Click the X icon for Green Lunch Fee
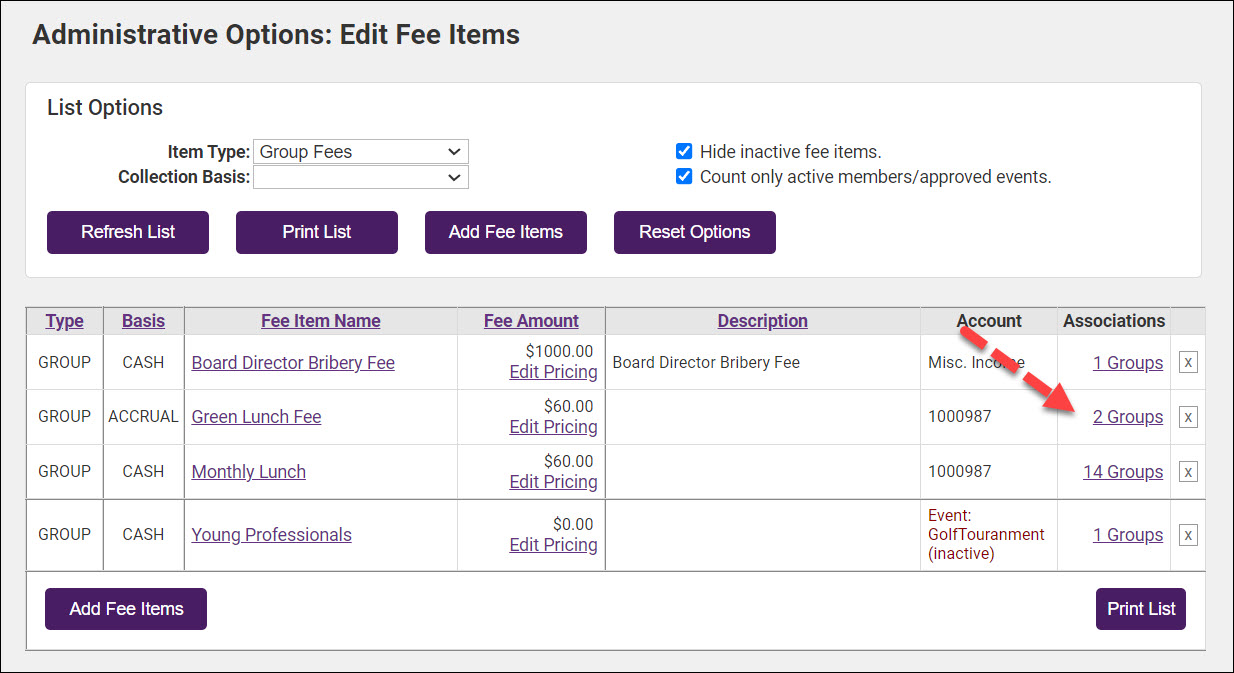This screenshot has width=1234, height=673. (1187, 417)
